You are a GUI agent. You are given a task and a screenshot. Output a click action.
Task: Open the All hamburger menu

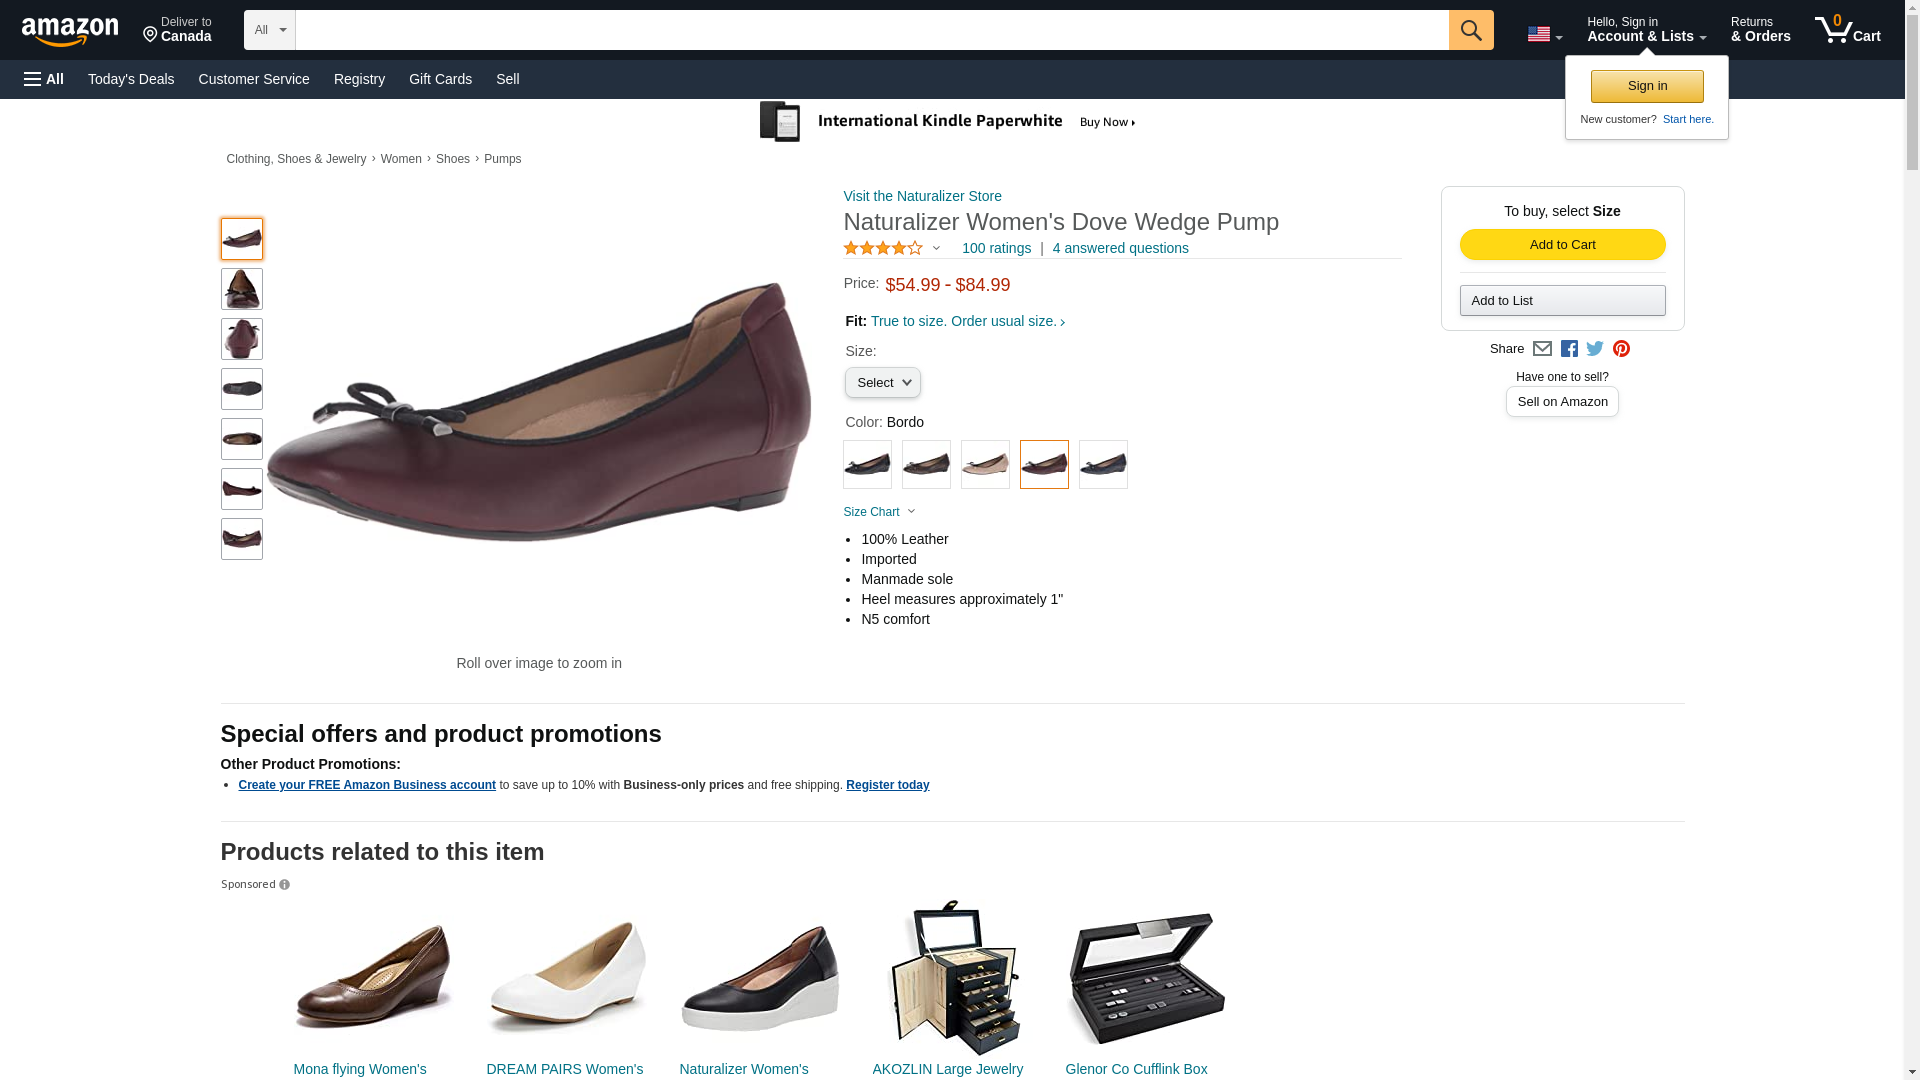(x=44, y=79)
